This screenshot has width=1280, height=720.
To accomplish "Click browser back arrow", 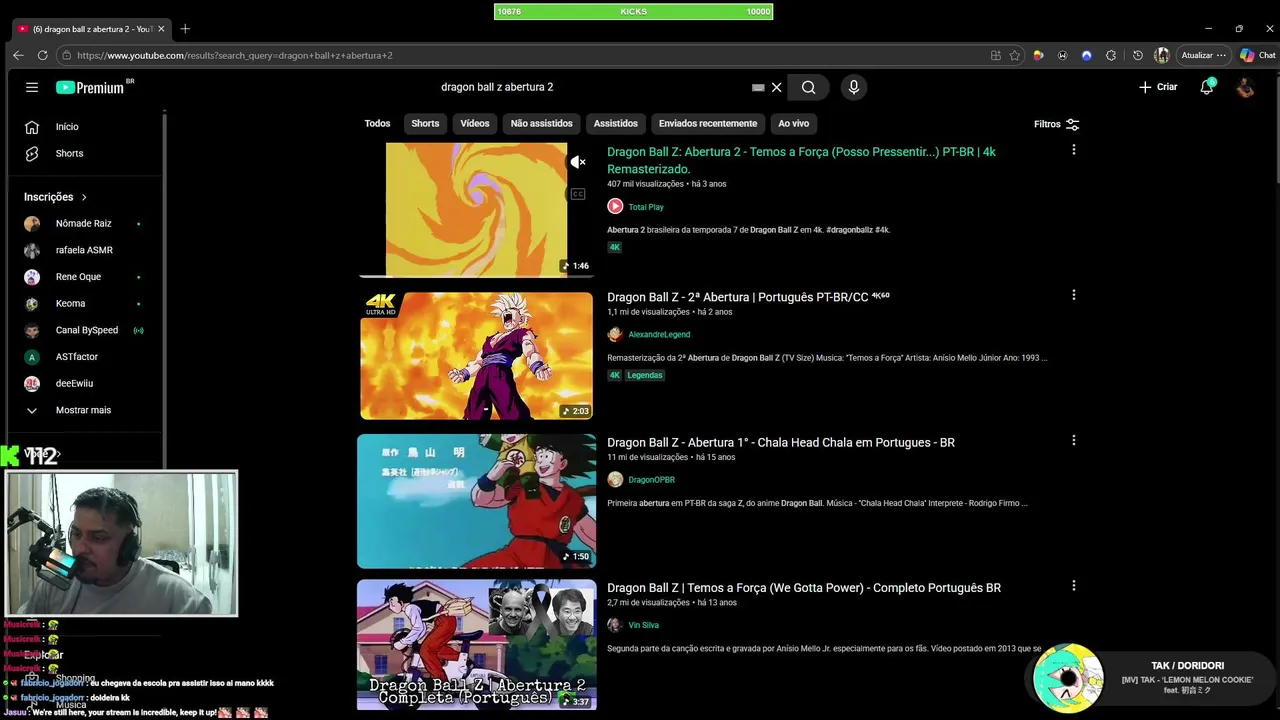I will 18,55.
